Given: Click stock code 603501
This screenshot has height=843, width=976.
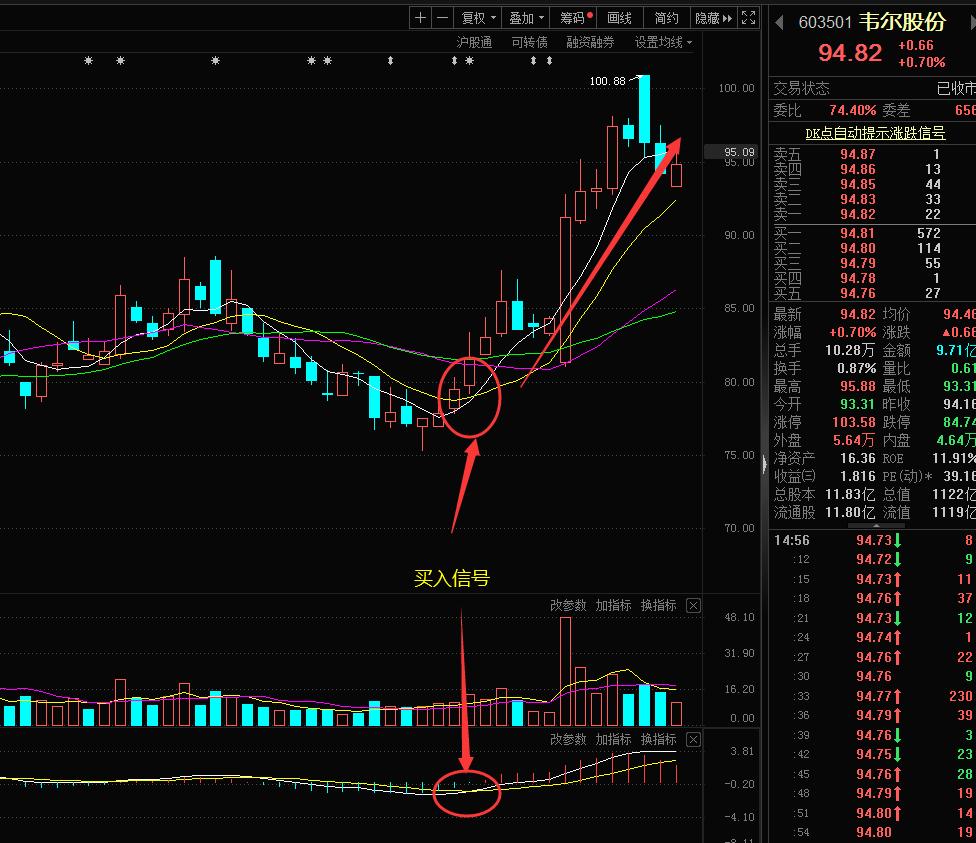Looking at the screenshot, I should 825,22.
